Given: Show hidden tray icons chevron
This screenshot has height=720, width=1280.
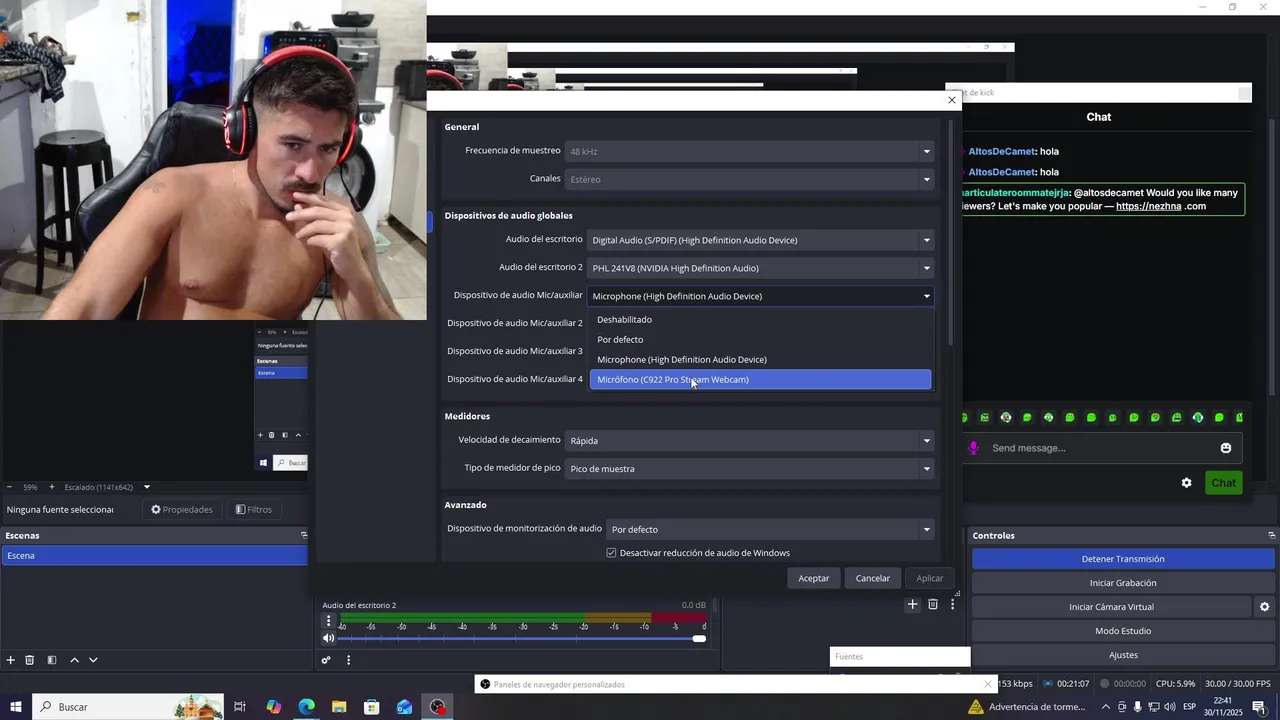Looking at the screenshot, I should tap(1105, 707).
